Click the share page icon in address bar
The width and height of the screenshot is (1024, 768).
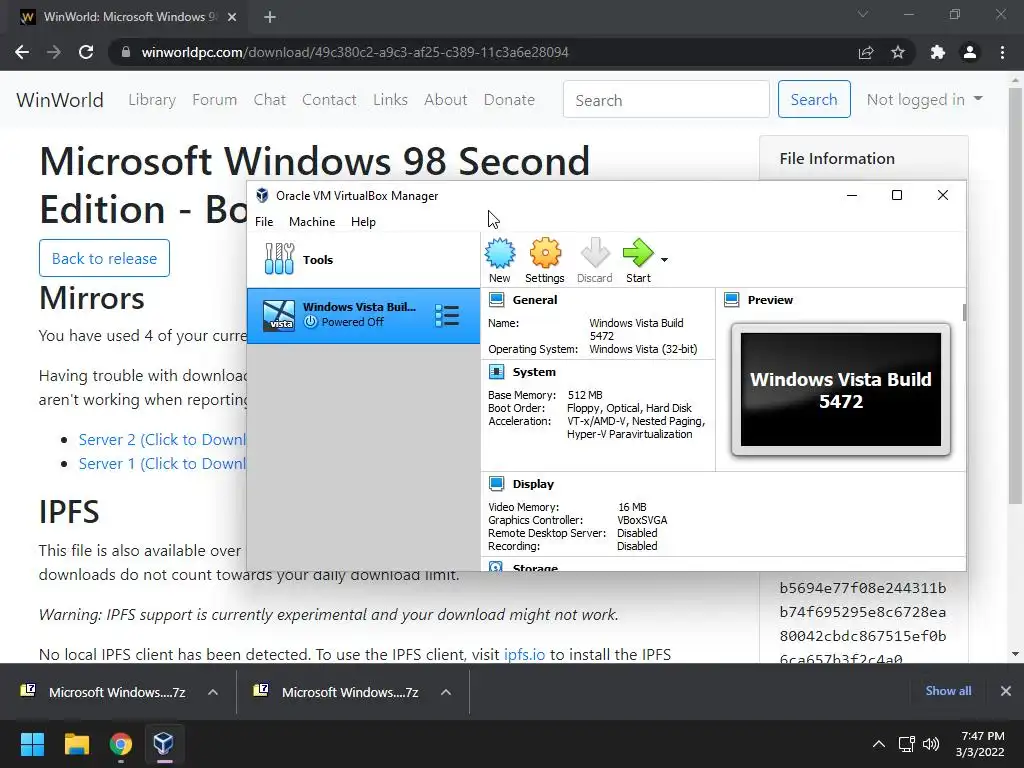click(866, 52)
